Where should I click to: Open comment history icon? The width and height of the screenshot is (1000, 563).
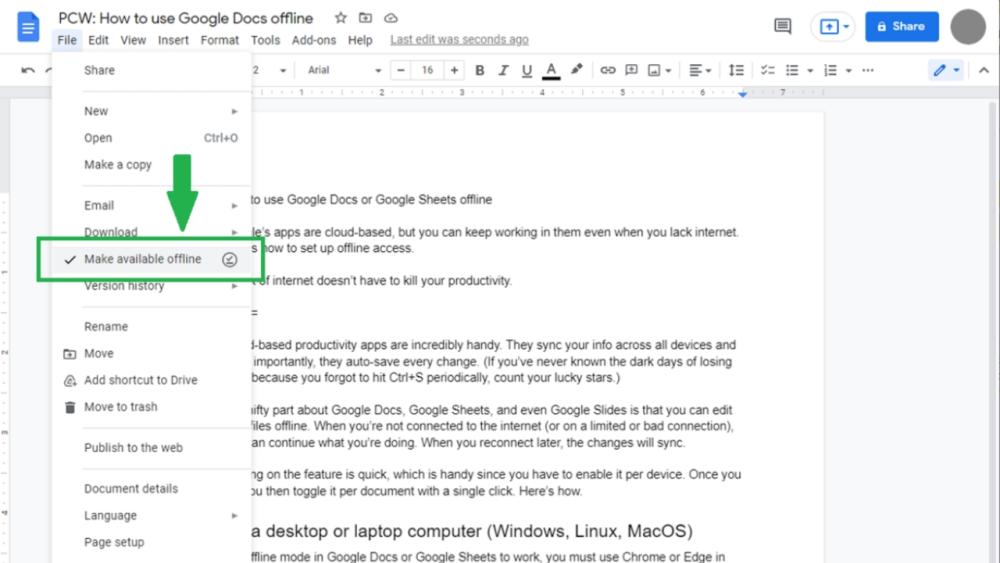coord(783,26)
